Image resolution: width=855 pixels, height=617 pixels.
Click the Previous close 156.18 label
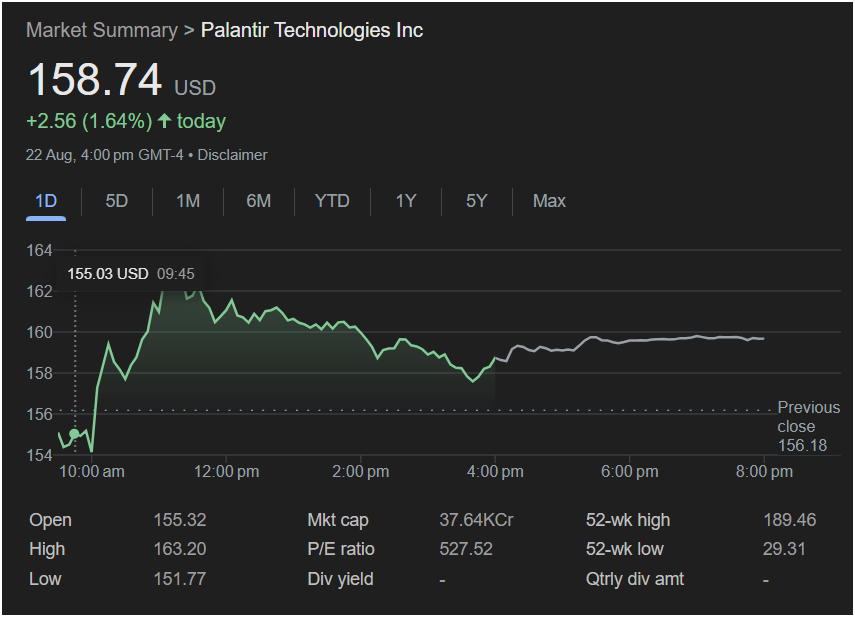click(808, 426)
